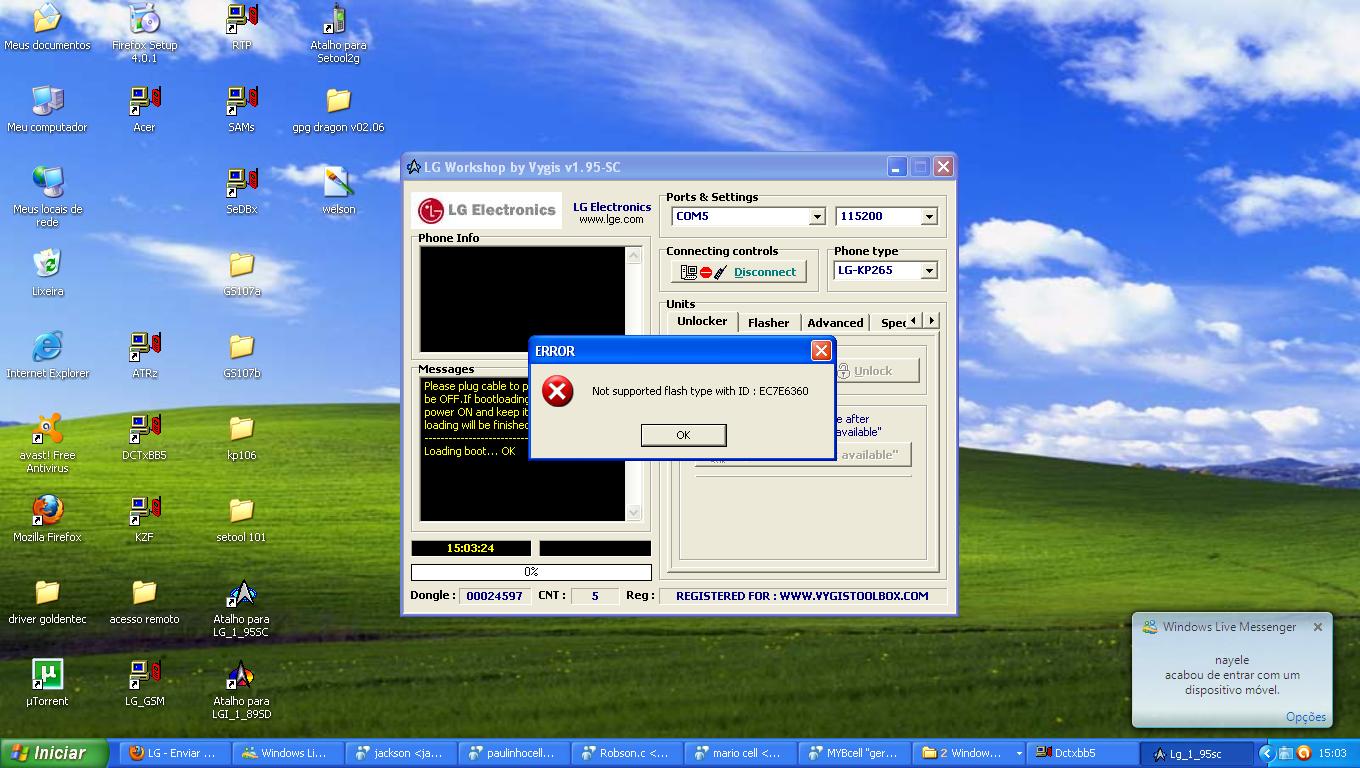Select the KZF desktop shortcut
Viewport: 1360px width, 768px height.
click(x=144, y=519)
